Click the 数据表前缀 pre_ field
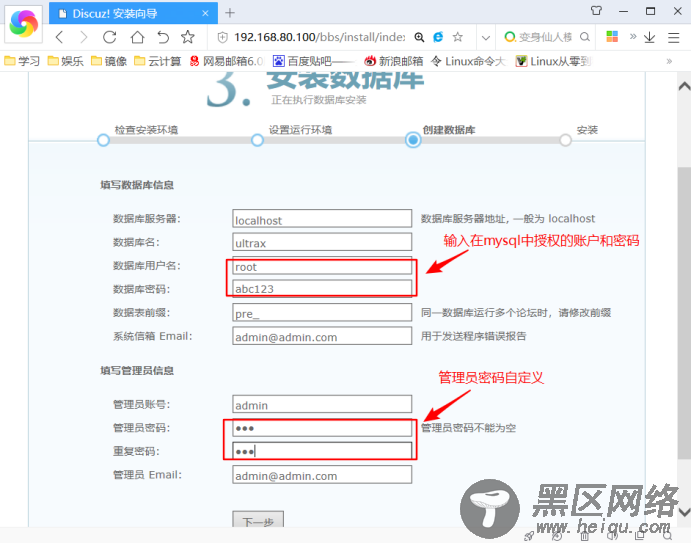The width and height of the screenshot is (692, 544). pyautogui.click(x=322, y=313)
